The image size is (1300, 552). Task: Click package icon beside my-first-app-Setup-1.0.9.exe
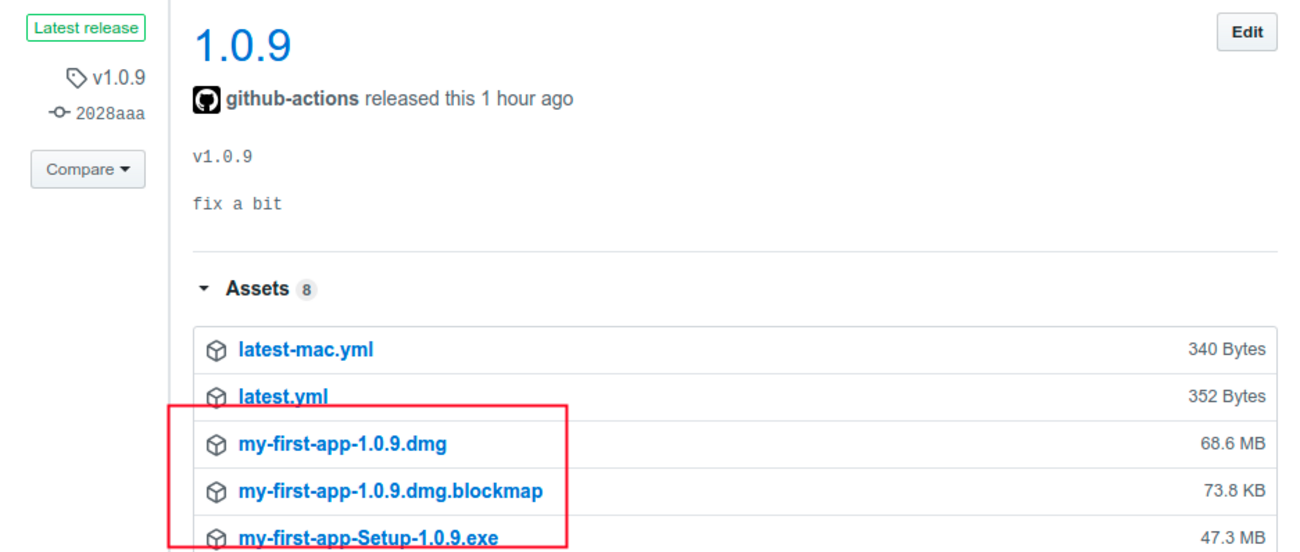pos(216,539)
